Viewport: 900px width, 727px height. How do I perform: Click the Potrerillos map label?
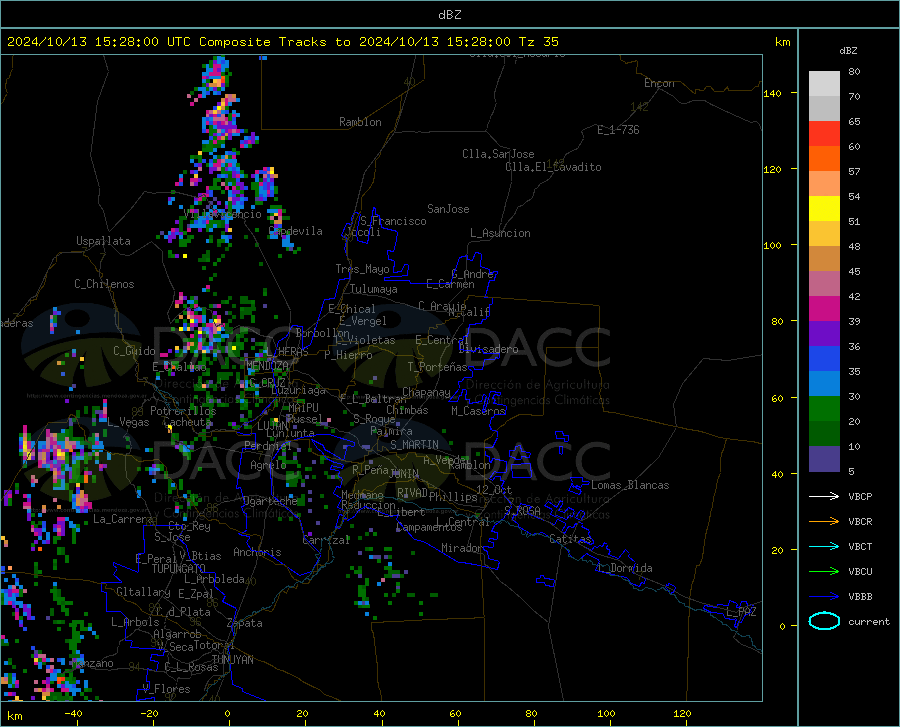(183, 411)
